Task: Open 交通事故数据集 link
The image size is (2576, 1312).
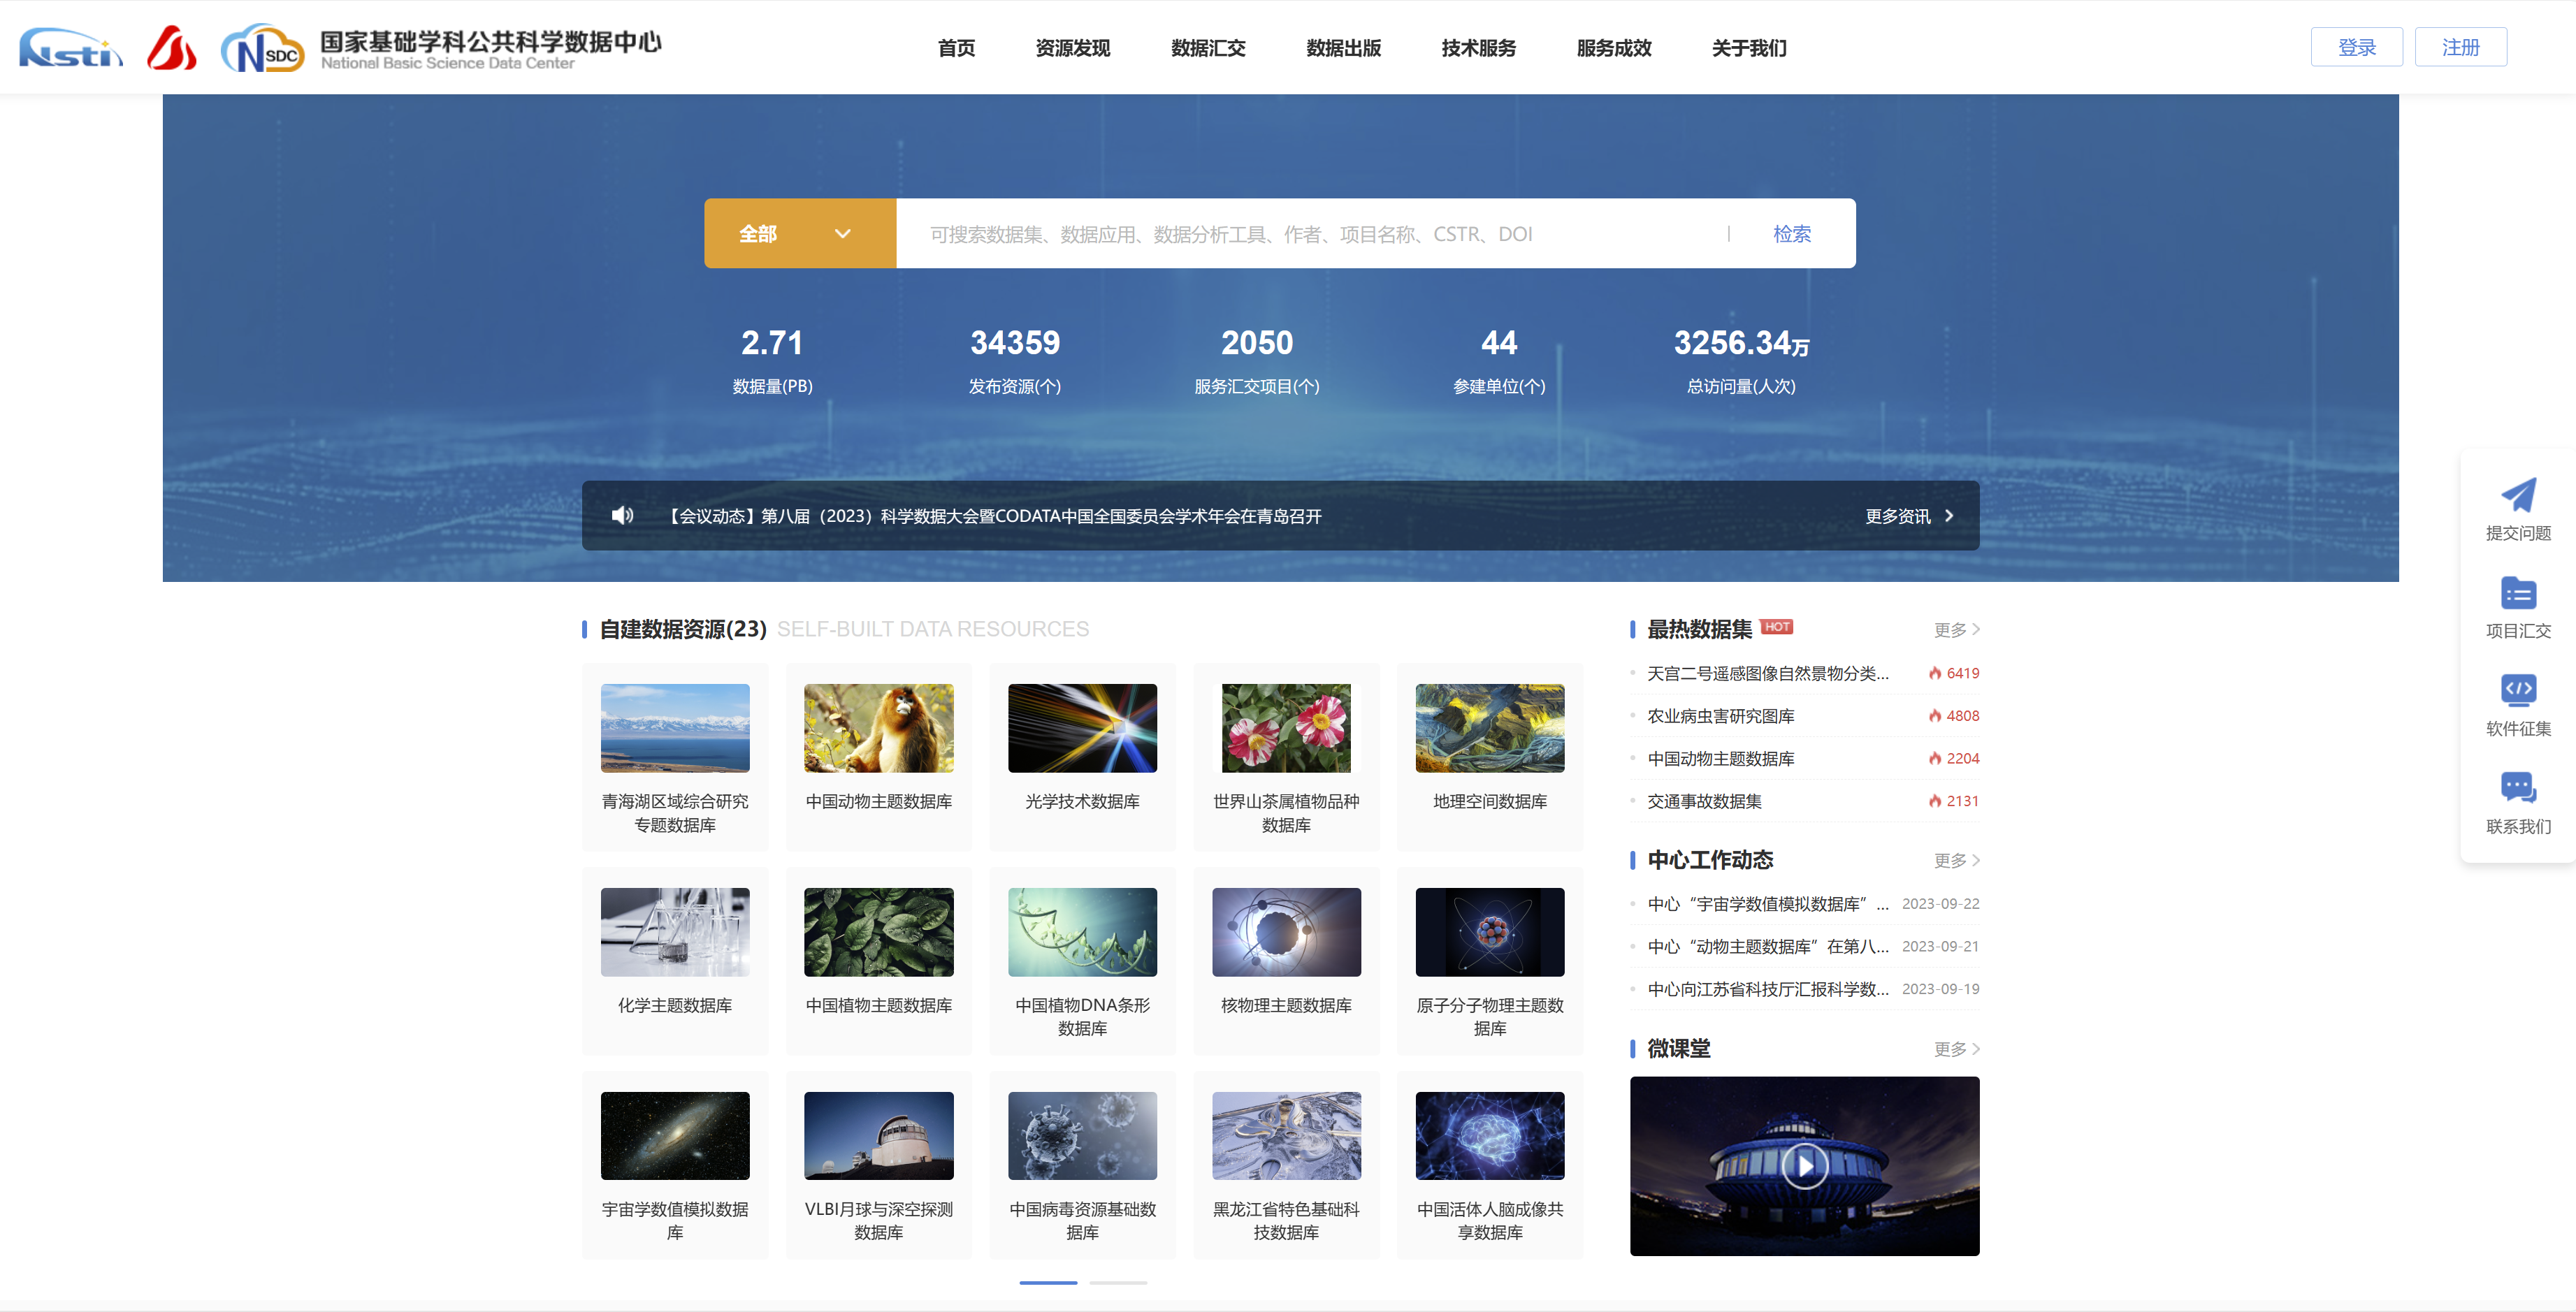Action: click(x=1704, y=801)
